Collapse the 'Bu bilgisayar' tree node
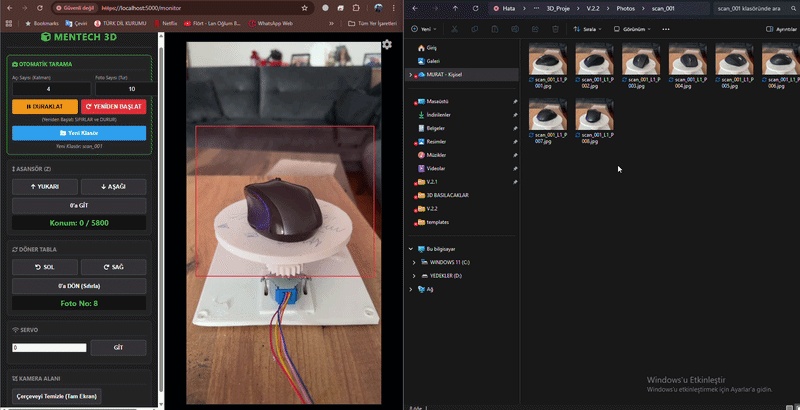This screenshot has height=410, width=800. tap(411, 249)
